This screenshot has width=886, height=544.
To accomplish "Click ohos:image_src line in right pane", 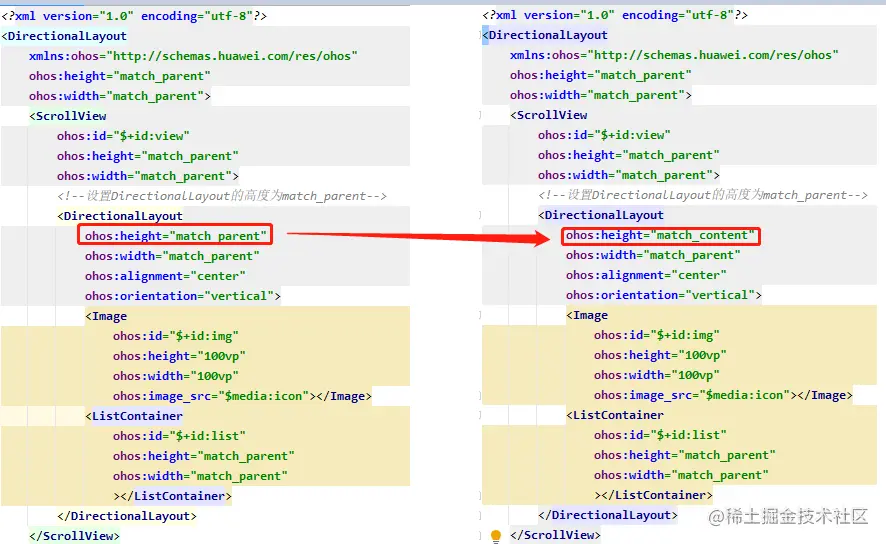I will (723, 395).
